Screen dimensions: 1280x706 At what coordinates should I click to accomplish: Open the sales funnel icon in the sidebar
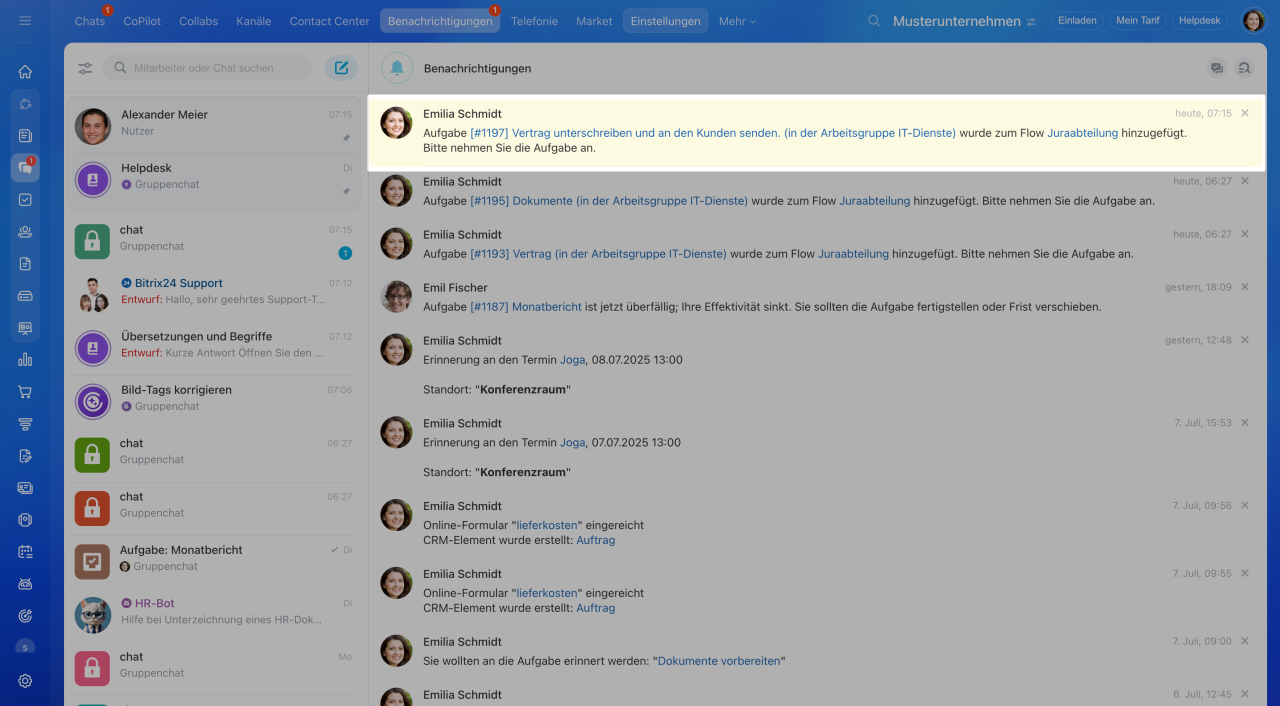point(25,424)
